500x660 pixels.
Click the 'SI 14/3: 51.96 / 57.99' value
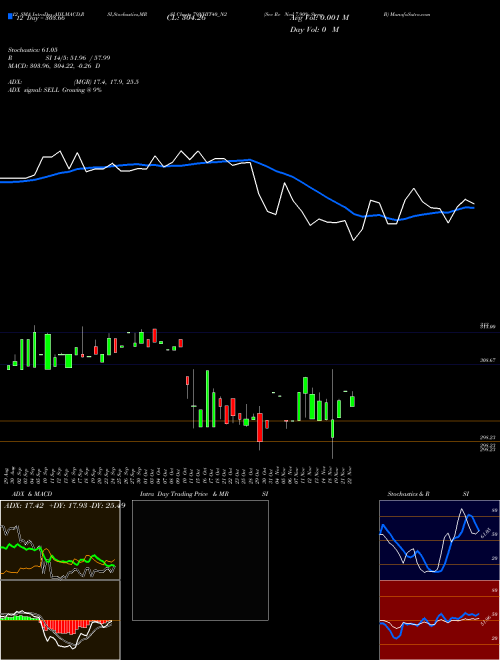tap(78, 58)
